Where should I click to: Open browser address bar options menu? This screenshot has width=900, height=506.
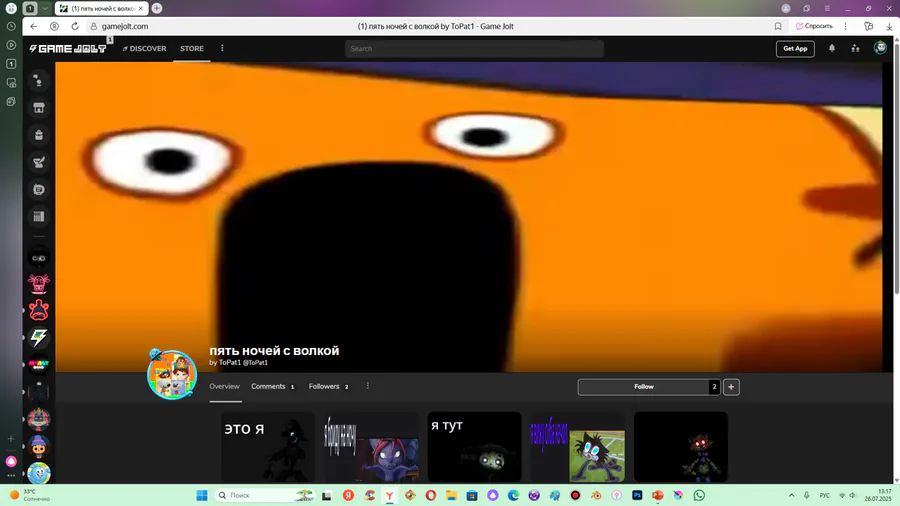(845, 26)
